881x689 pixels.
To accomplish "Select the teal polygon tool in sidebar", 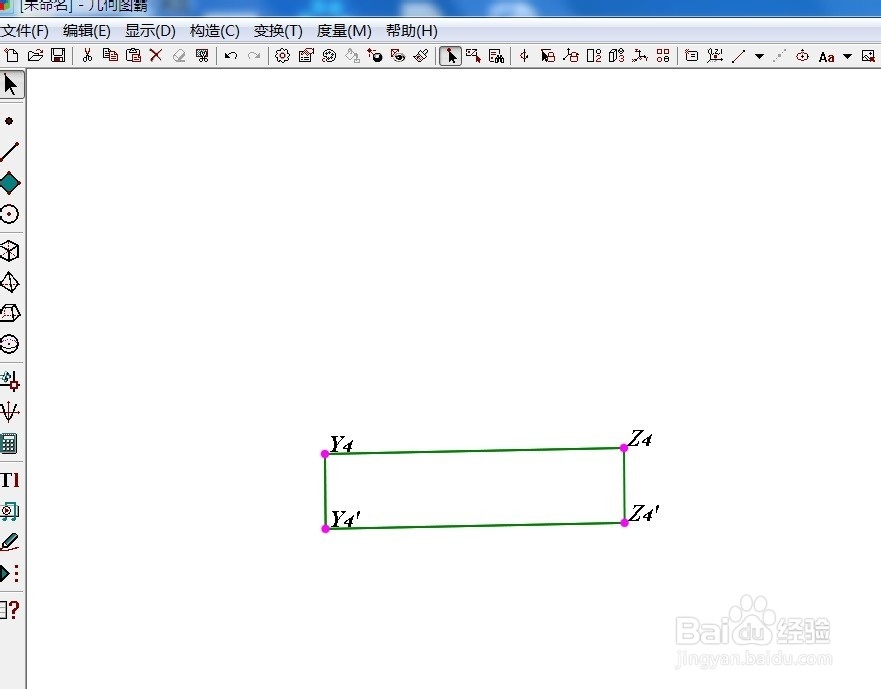I will [10, 183].
